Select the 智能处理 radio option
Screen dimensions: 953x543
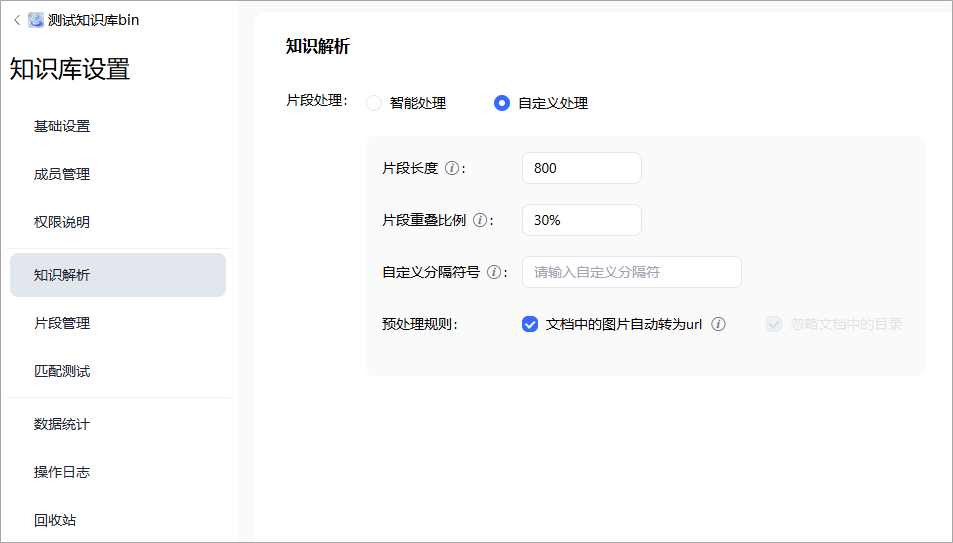click(374, 103)
